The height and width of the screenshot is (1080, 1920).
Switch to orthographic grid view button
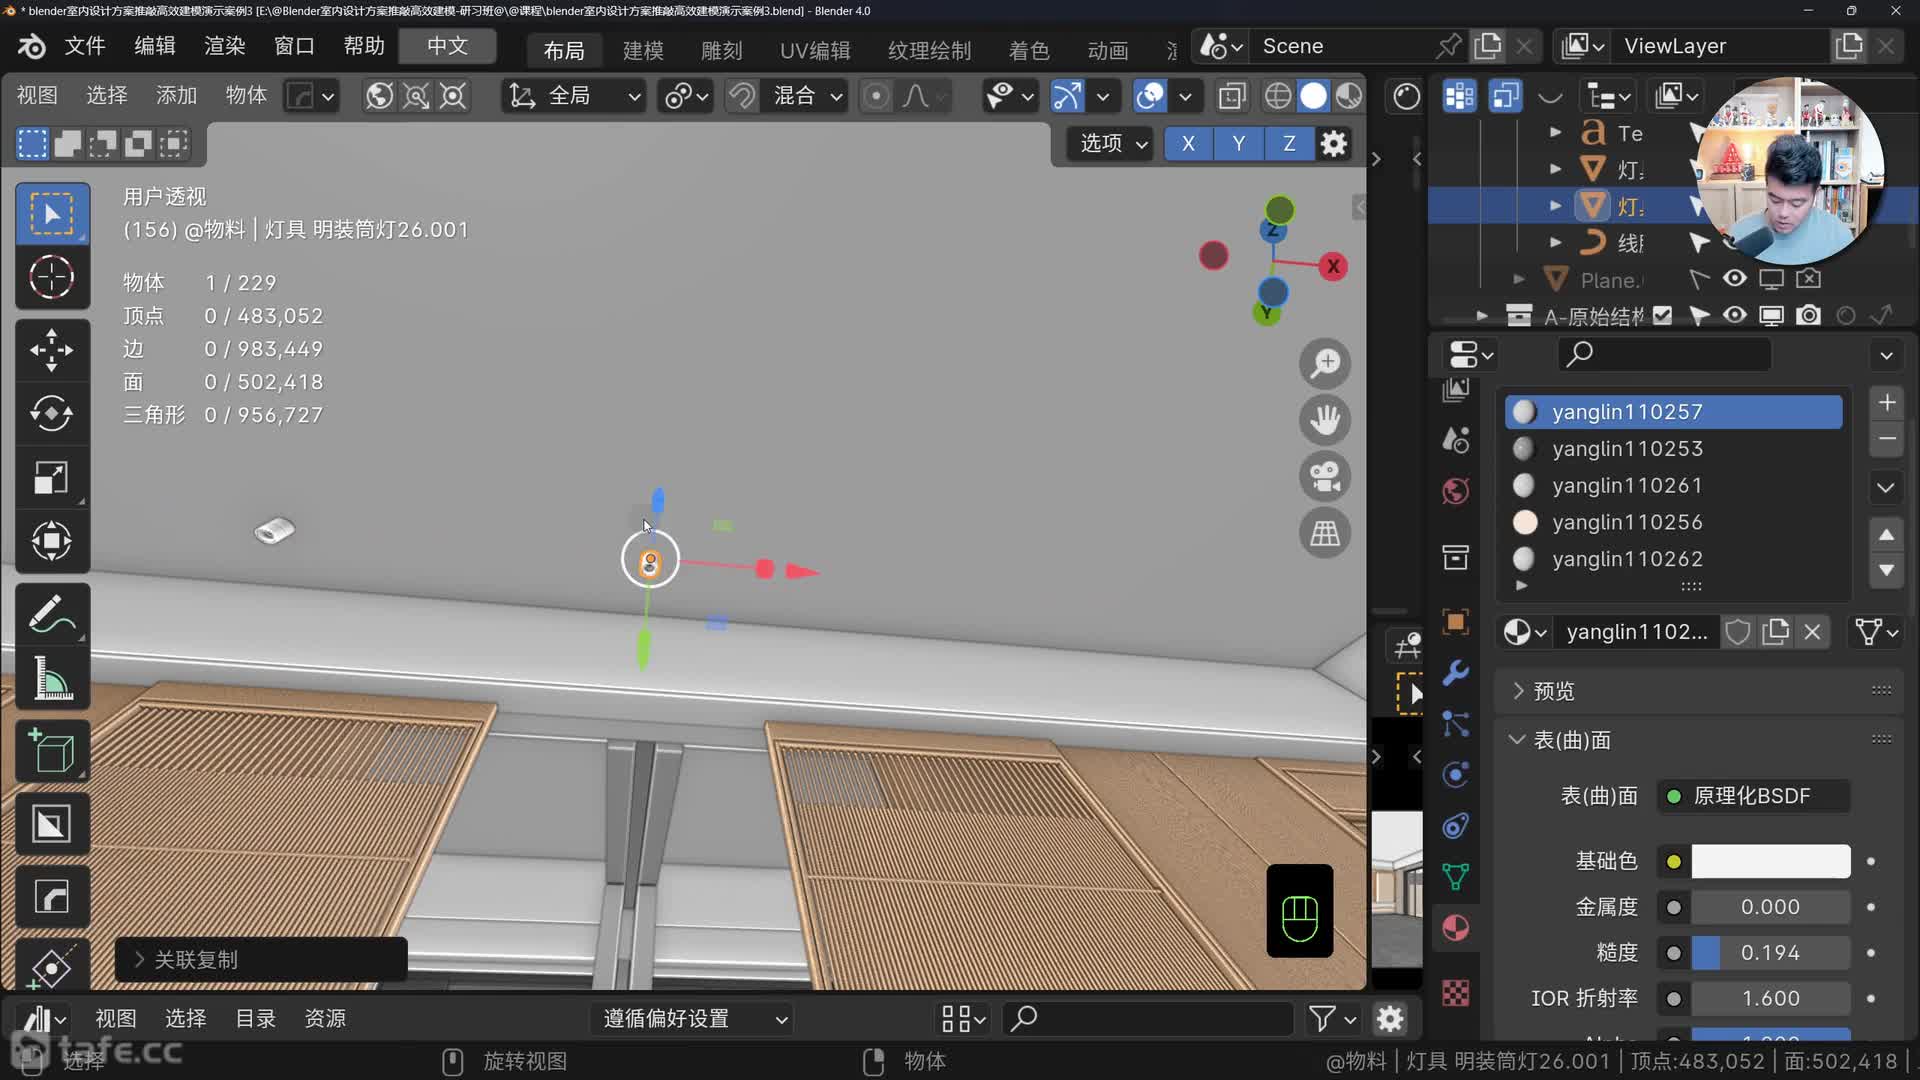1325,534
